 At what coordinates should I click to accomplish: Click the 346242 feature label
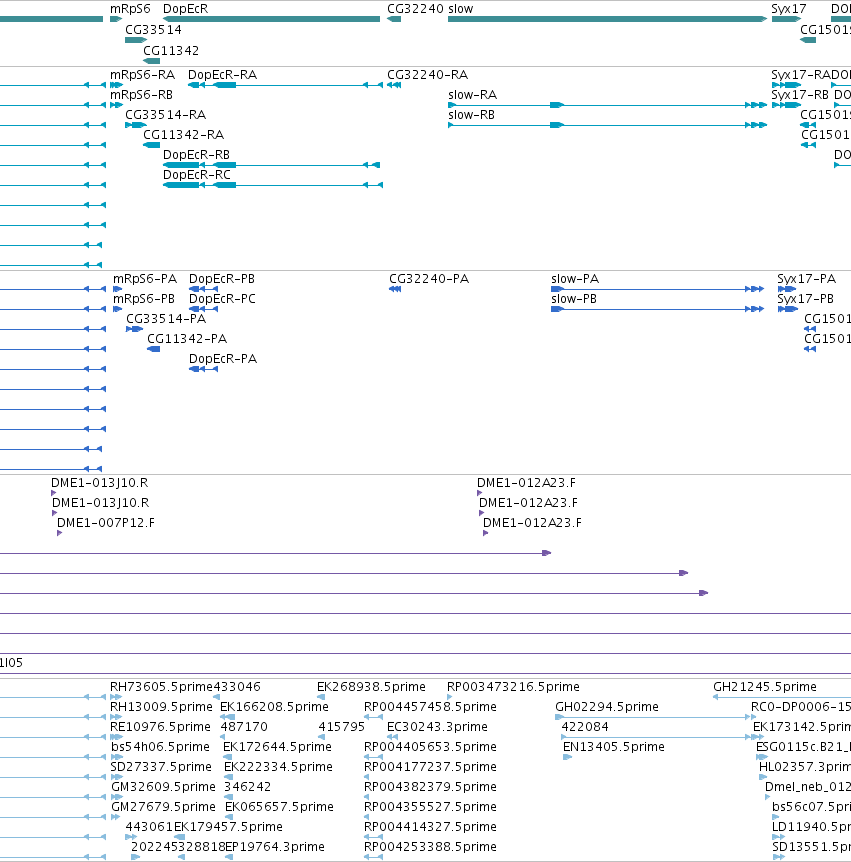click(x=247, y=787)
